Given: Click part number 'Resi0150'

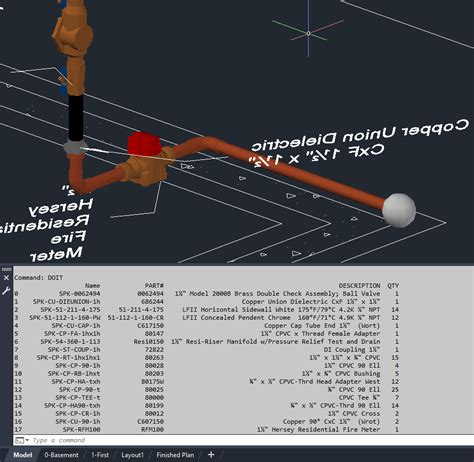Looking at the screenshot, I should click(x=149, y=342).
